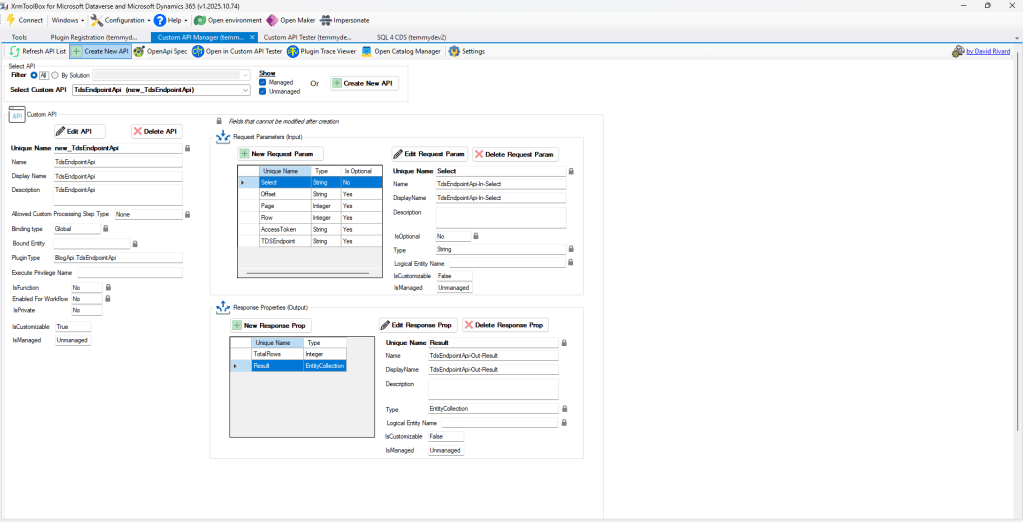Select the TDSEndpoint parameter row
The width and height of the screenshot is (1023, 522).
coord(310,241)
